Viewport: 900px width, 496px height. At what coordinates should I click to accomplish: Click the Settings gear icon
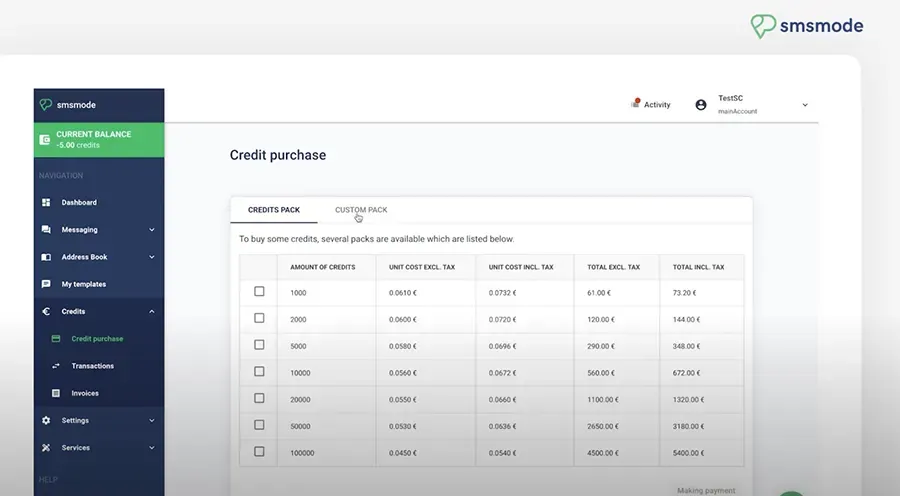[x=46, y=420]
